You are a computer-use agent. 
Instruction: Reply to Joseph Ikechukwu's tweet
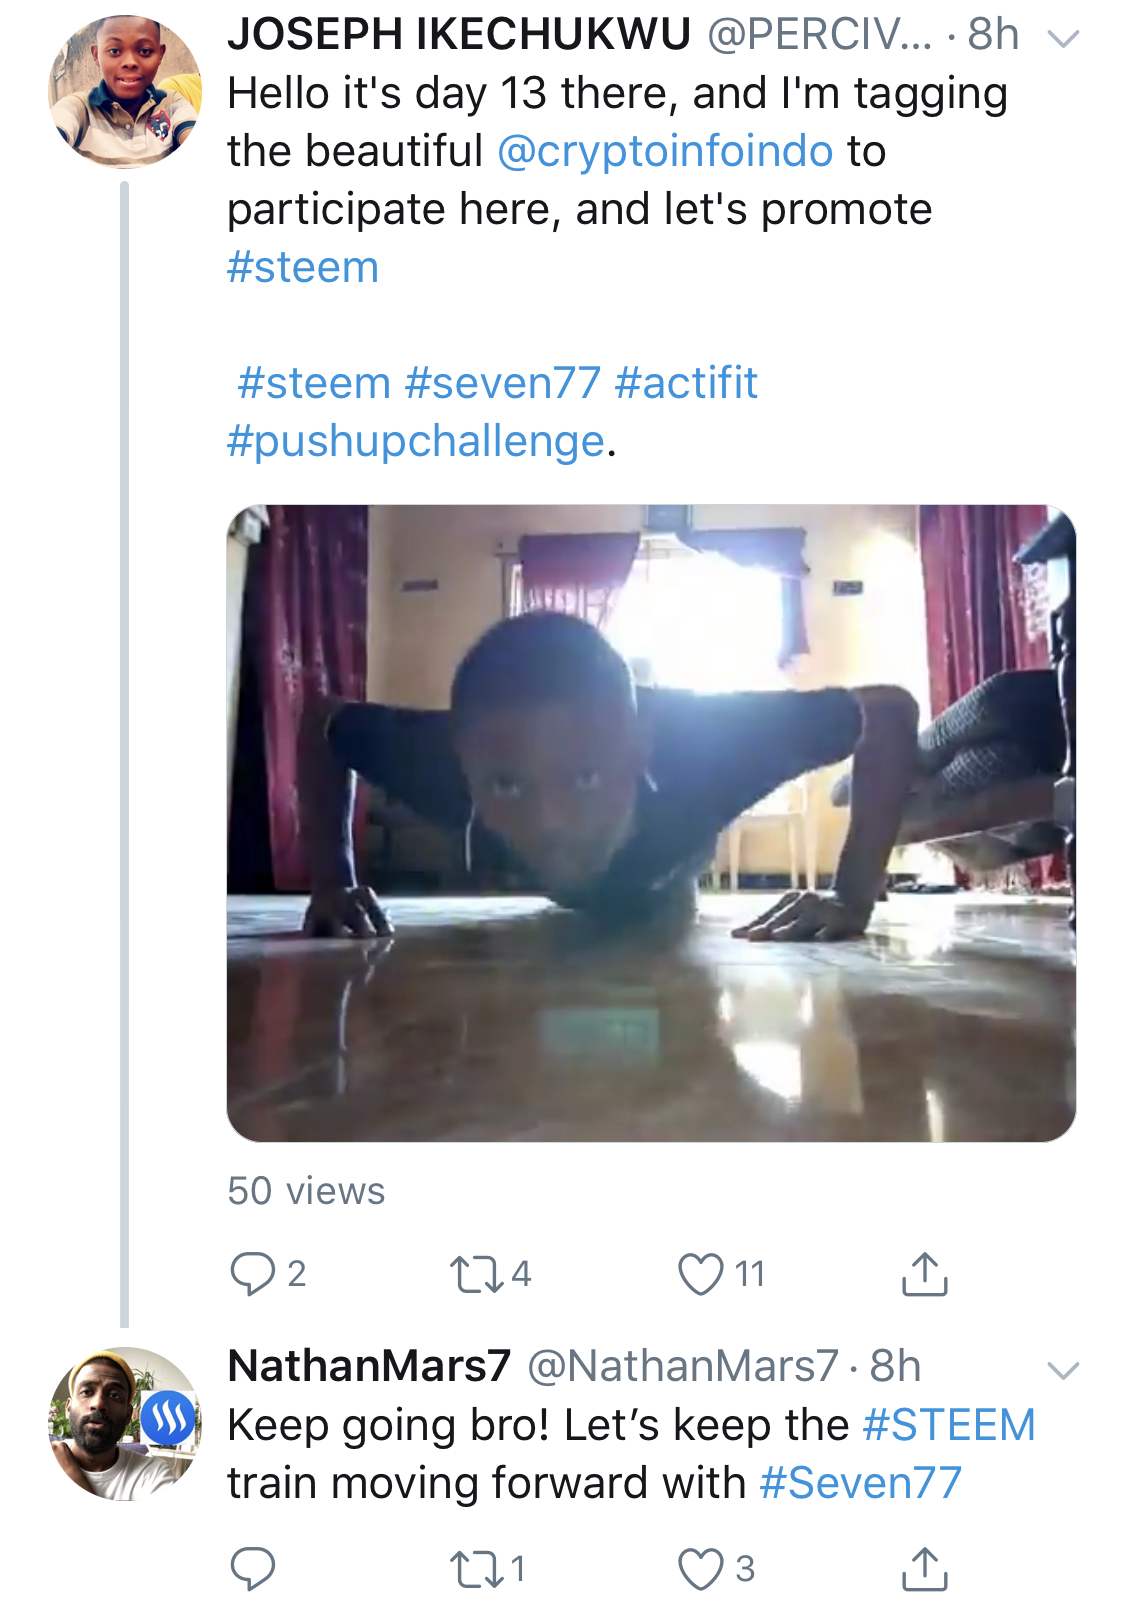(252, 1274)
